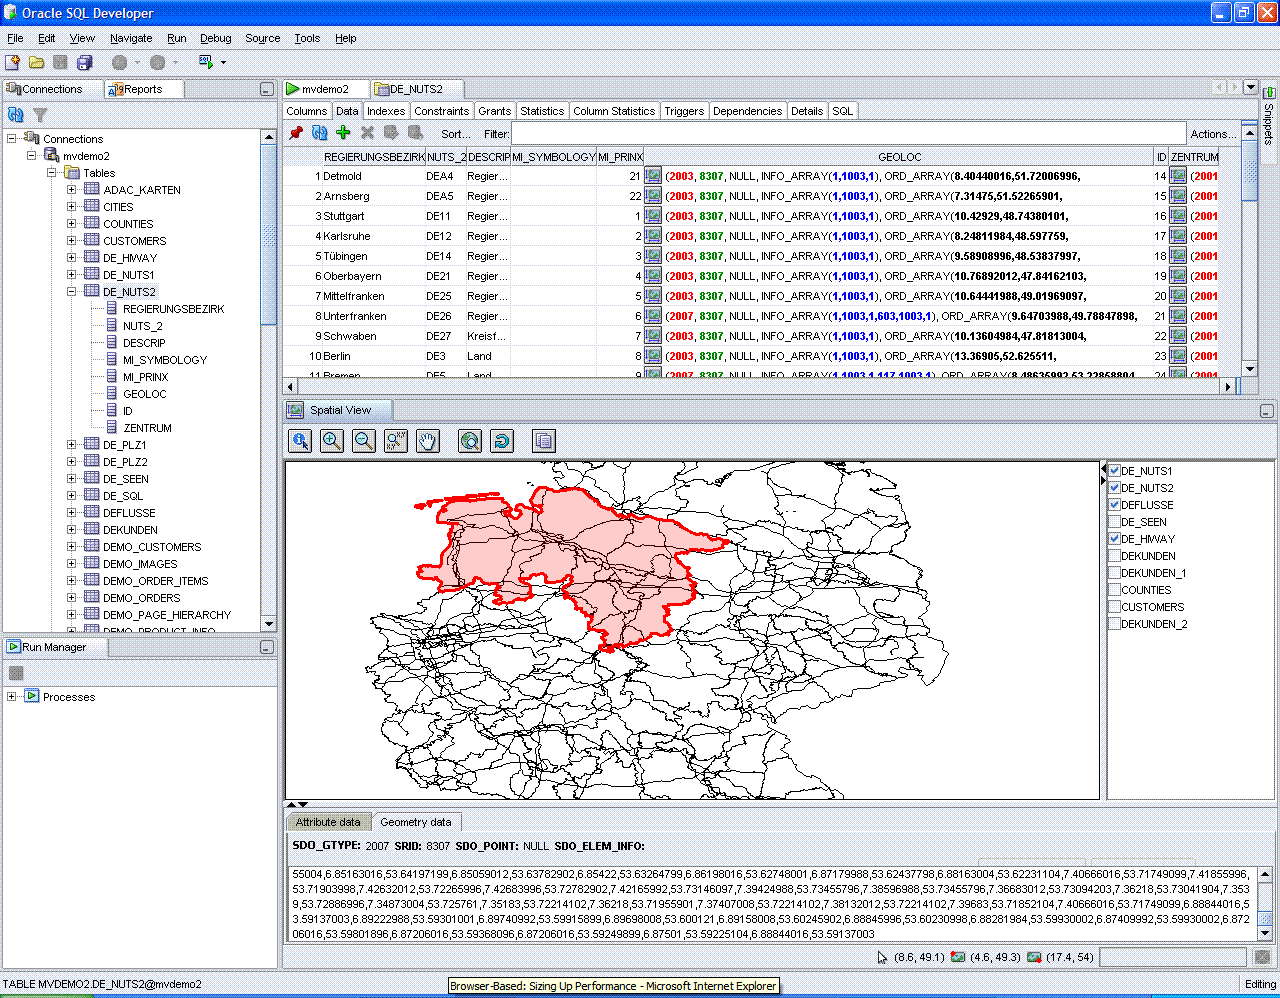Click the Sort... button
This screenshot has height=998, width=1280.
455,134
